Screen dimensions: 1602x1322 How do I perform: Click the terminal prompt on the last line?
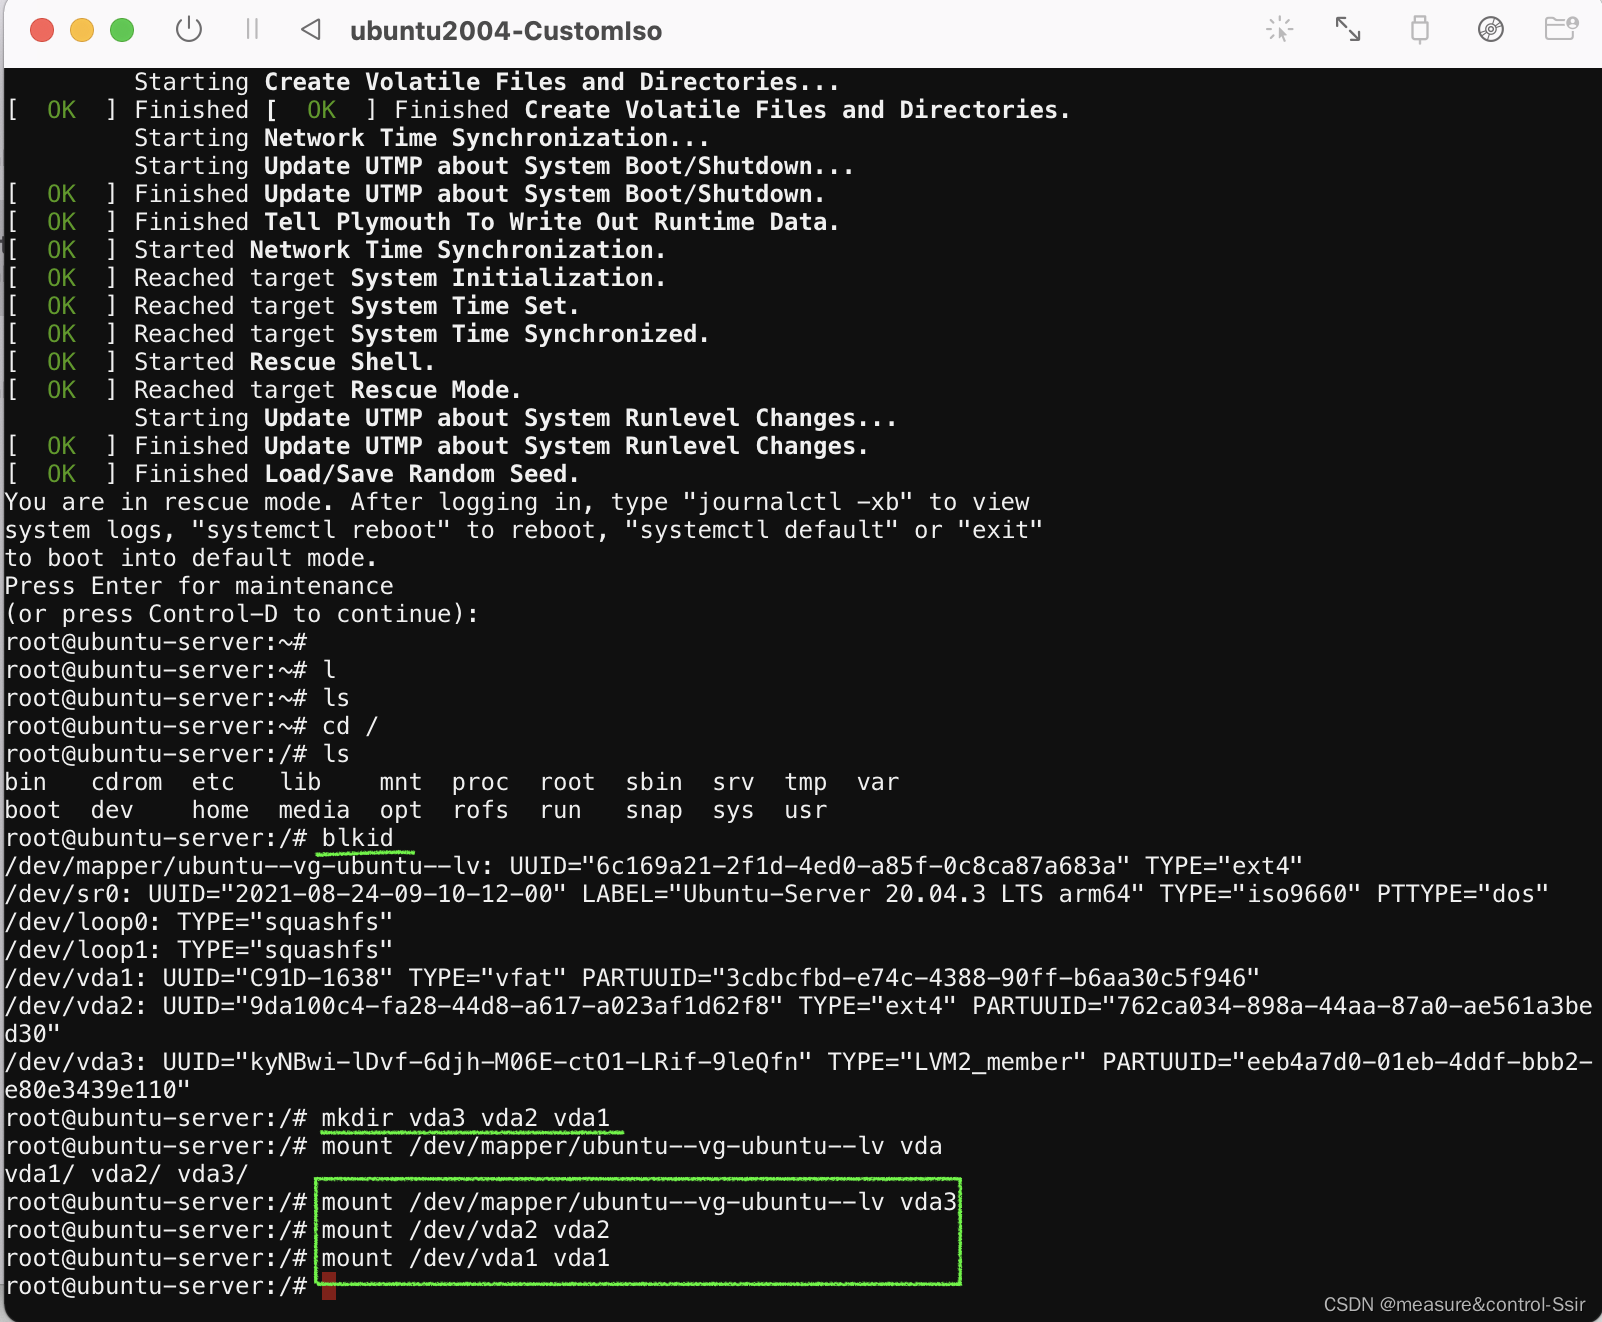click(x=155, y=1286)
